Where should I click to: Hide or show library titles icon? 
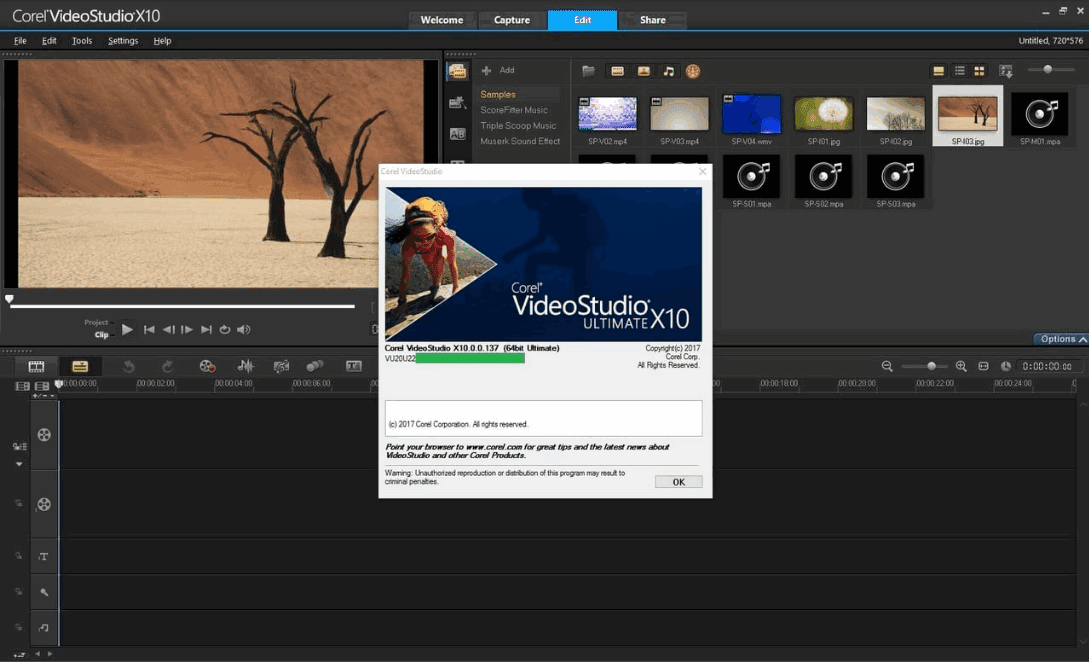click(938, 71)
